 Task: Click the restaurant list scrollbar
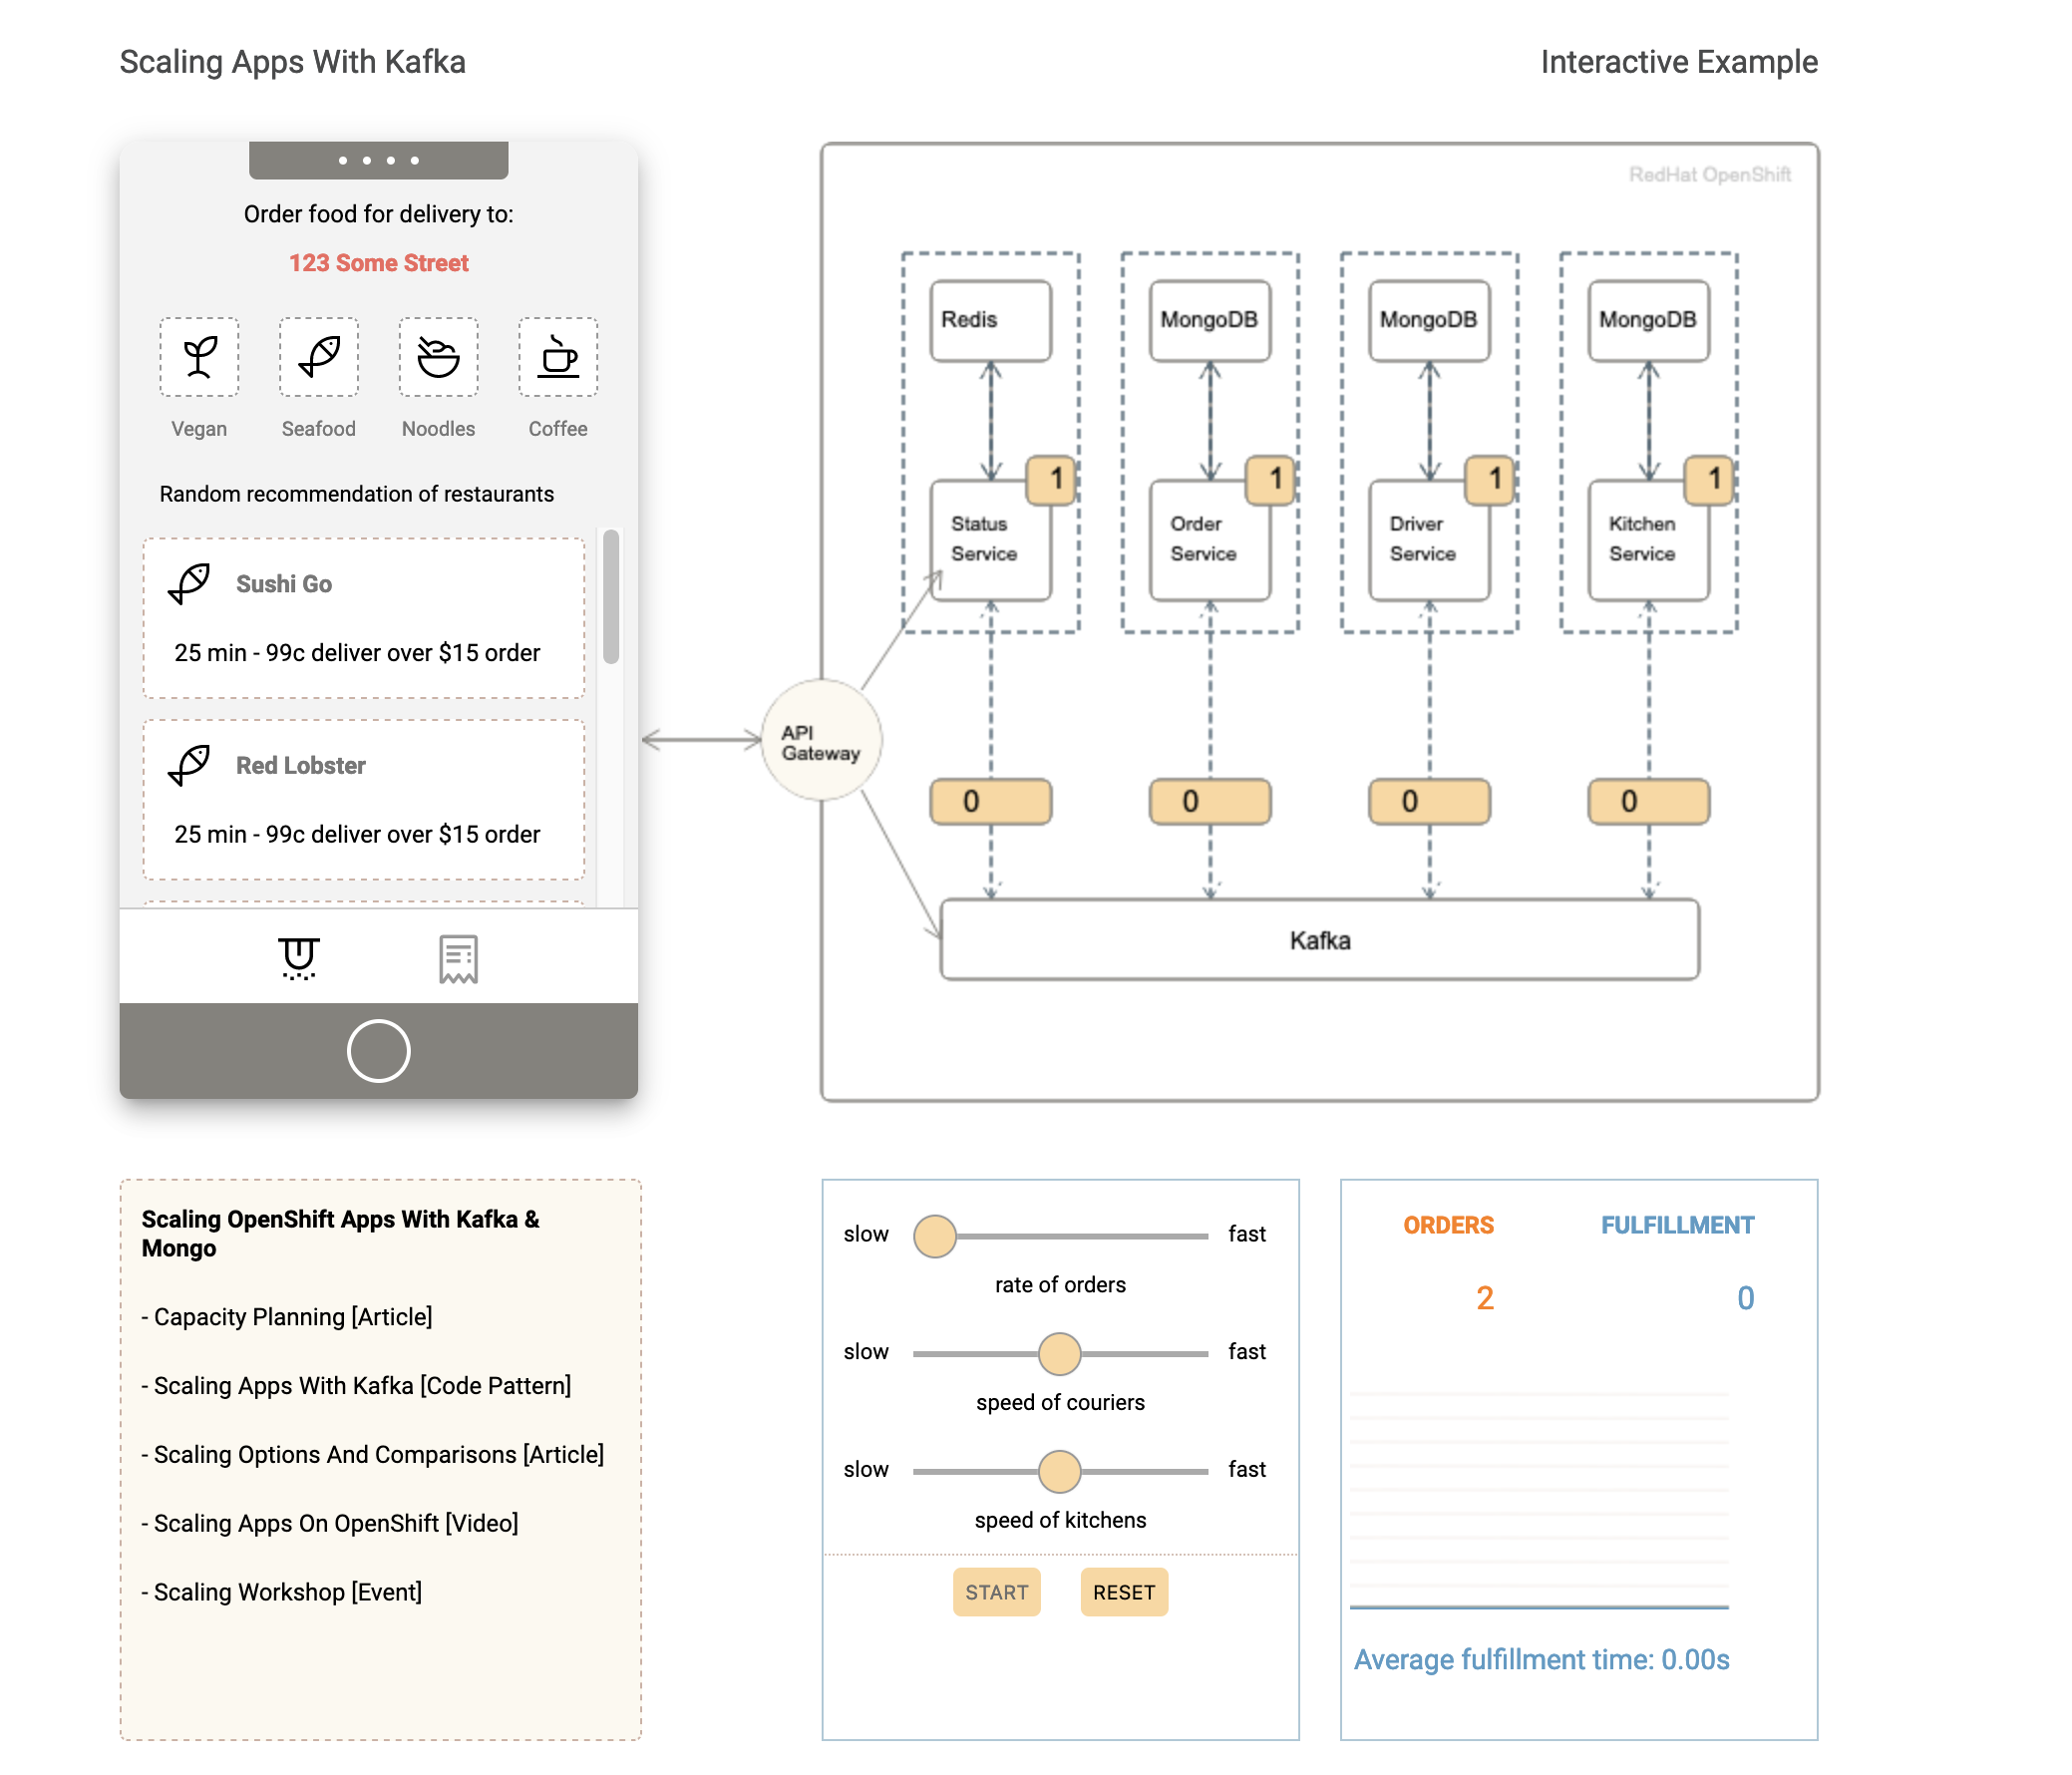pyautogui.click(x=611, y=597)
